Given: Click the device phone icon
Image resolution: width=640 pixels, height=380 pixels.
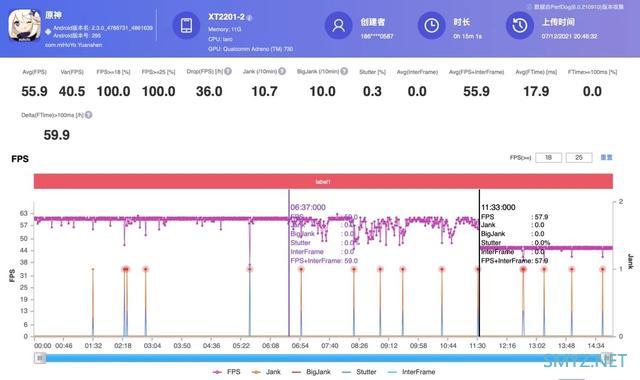Looking at the screenshot, I should [186, 25].
